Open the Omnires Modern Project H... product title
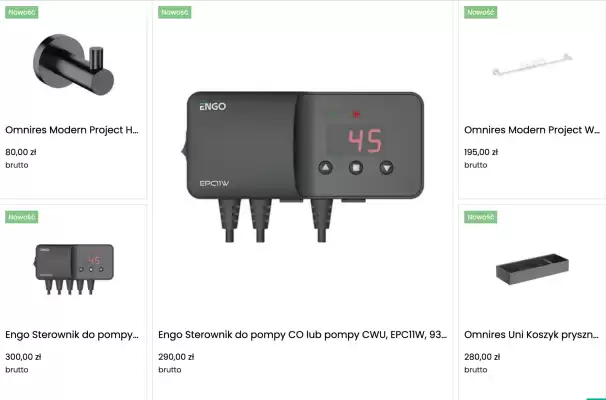 (72, 130)
